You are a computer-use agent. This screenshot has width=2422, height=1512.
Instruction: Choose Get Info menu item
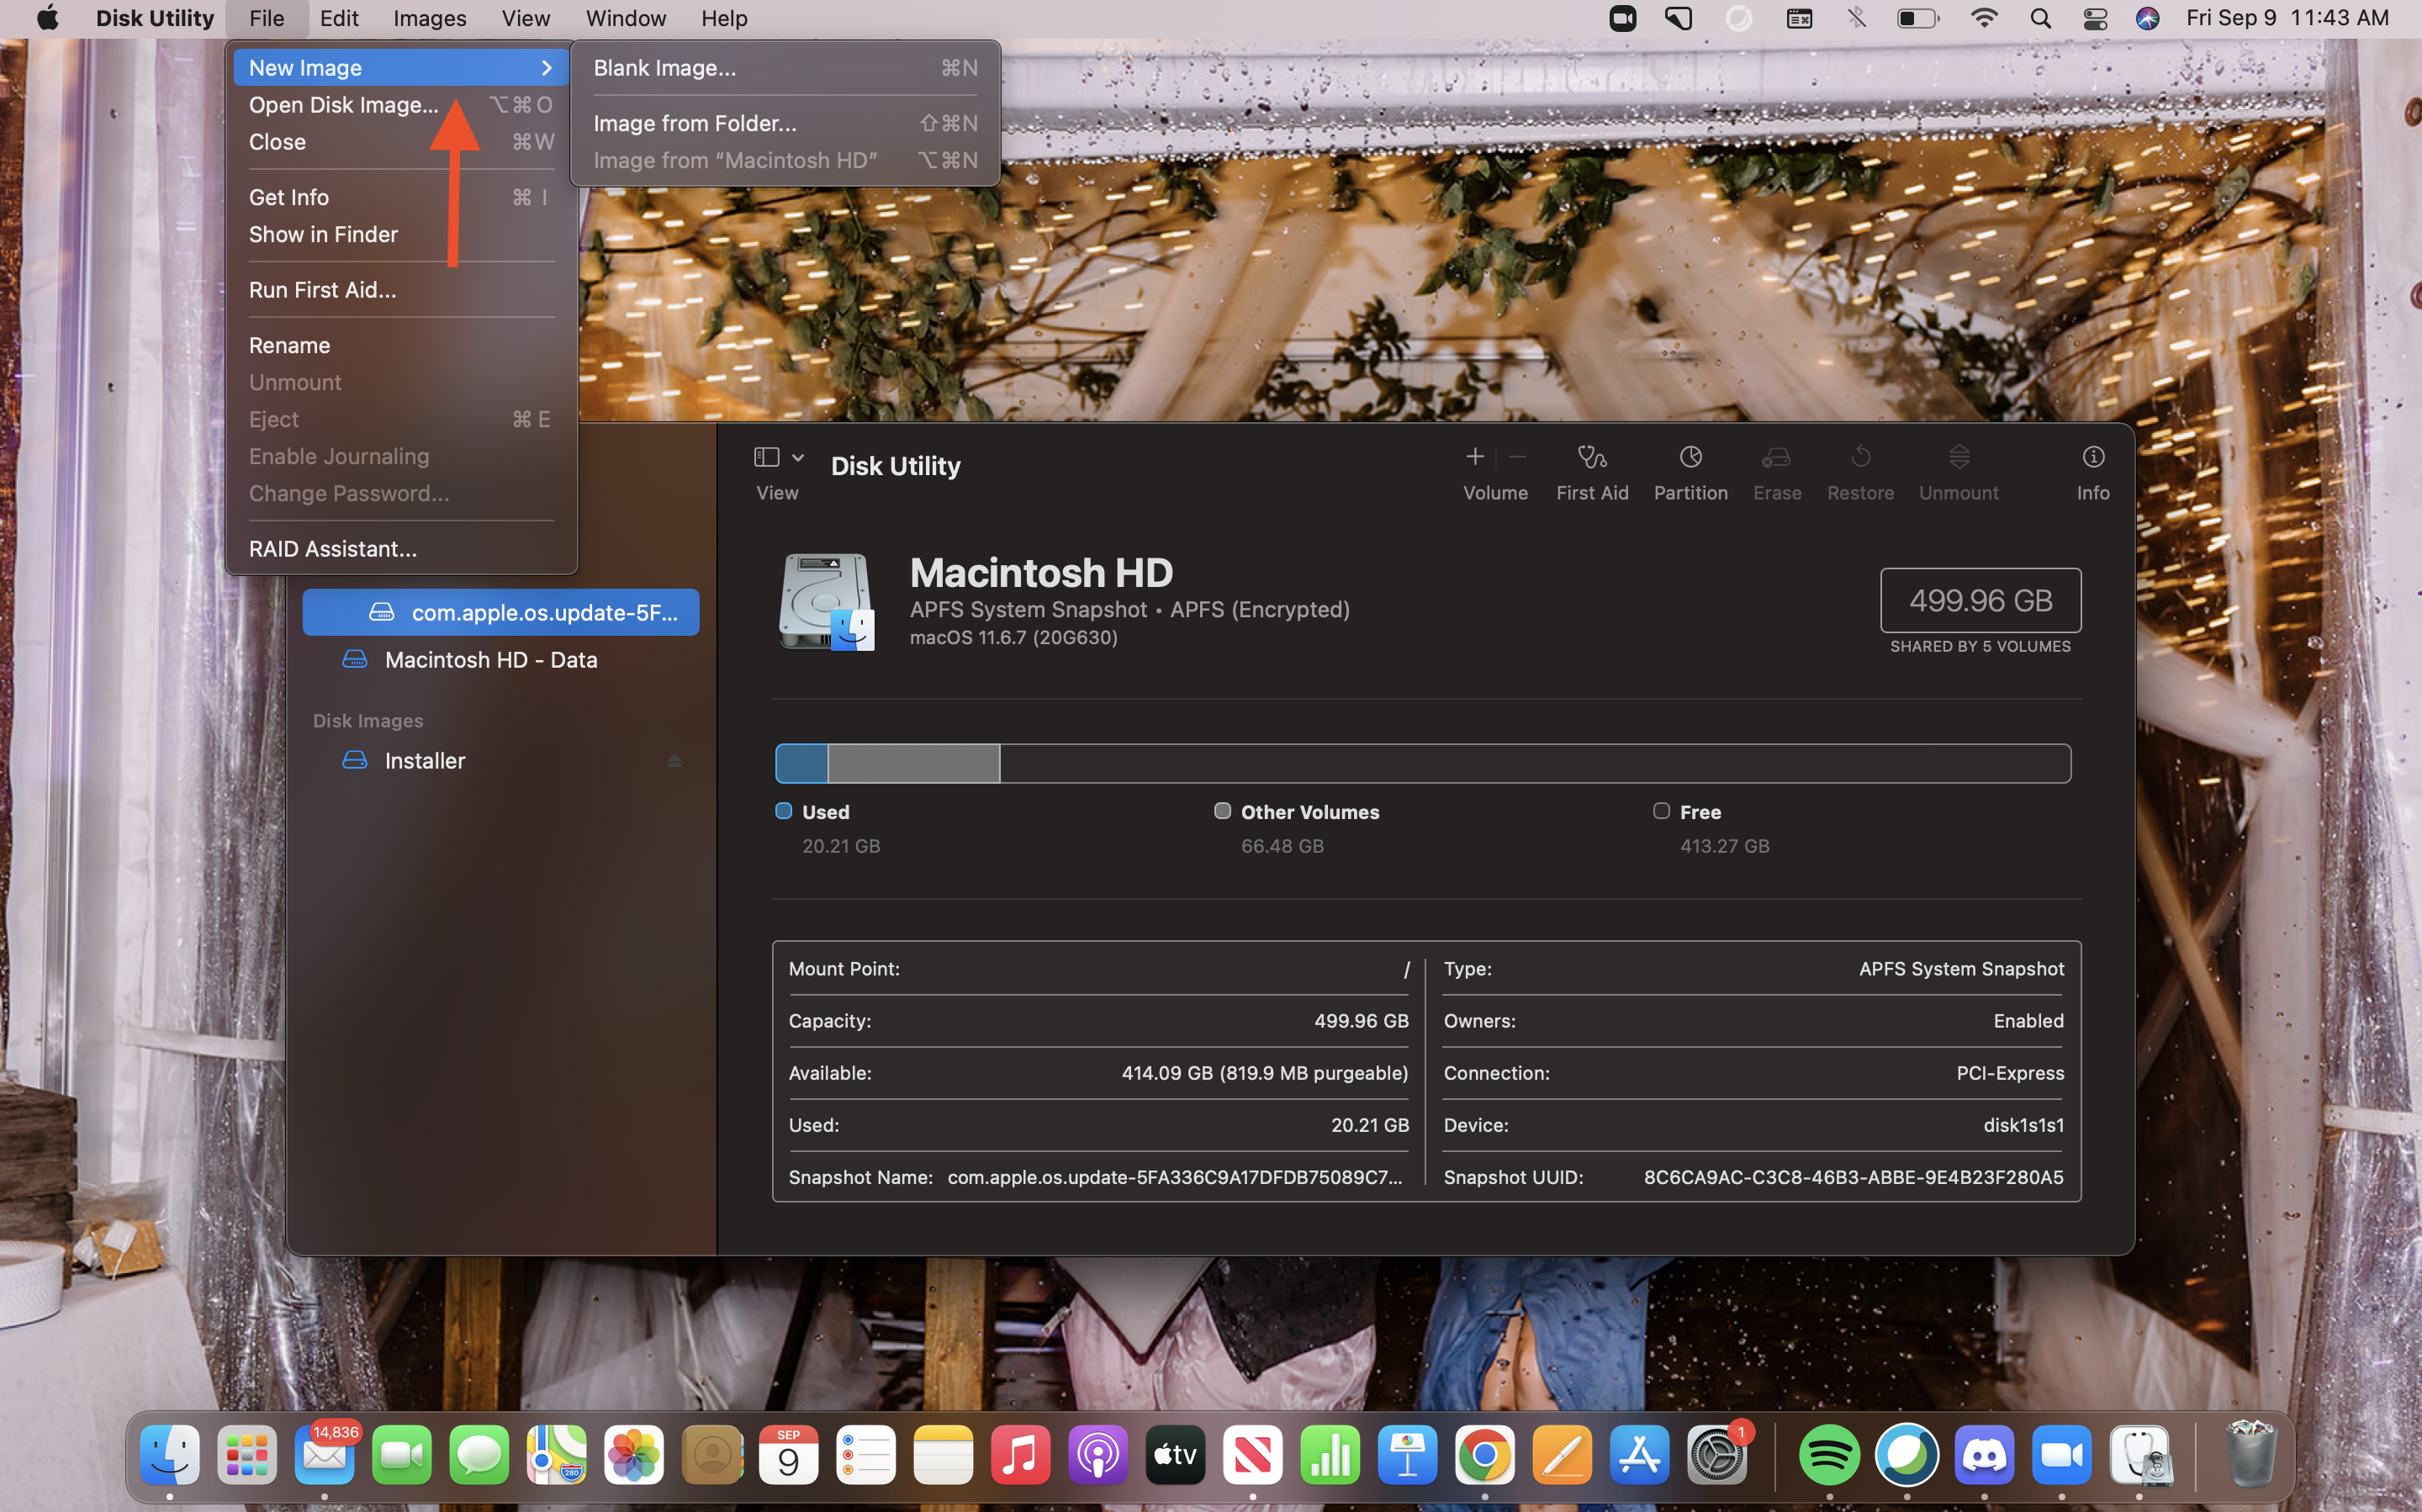pyautogui.click(x=401, y=197)
